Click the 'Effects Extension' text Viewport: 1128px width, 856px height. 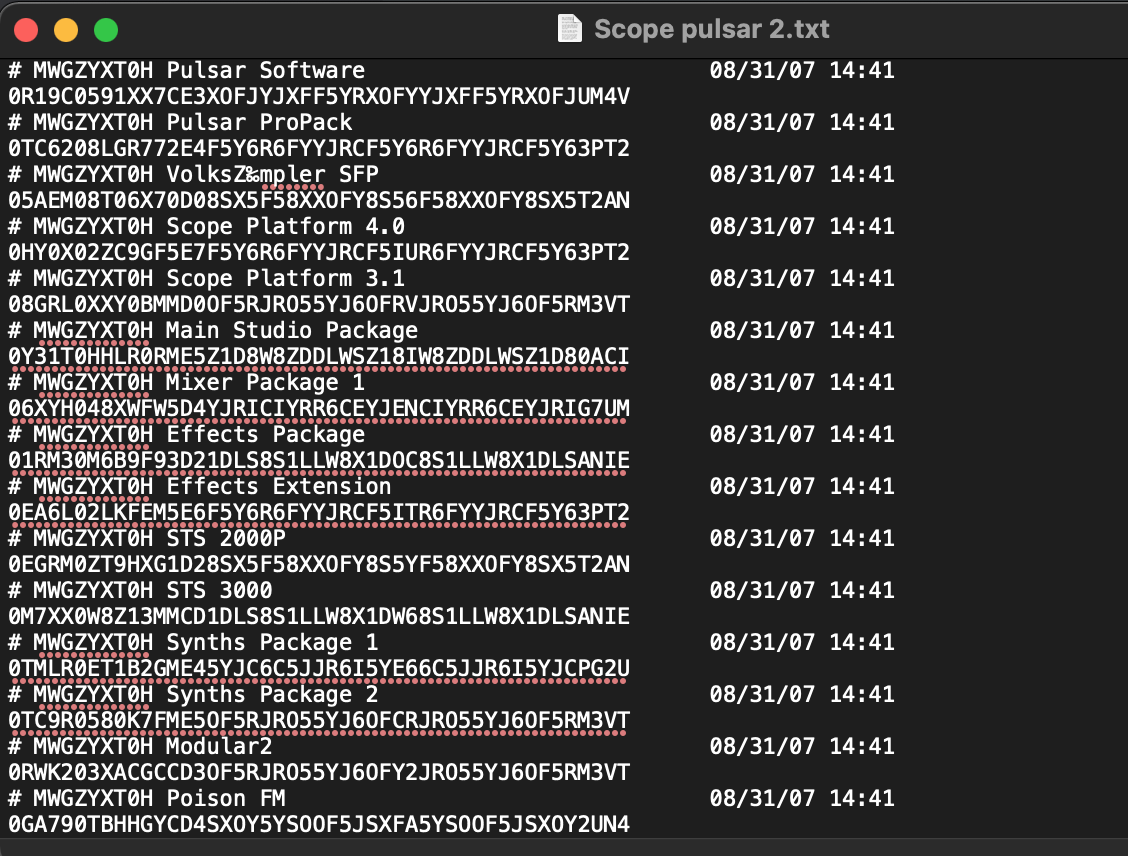(x=278, y=486)
